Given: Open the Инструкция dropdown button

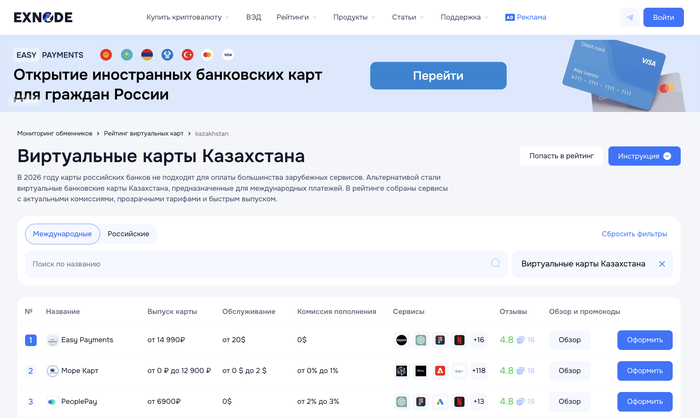Looking at the screenshot, I should (644, 156).
